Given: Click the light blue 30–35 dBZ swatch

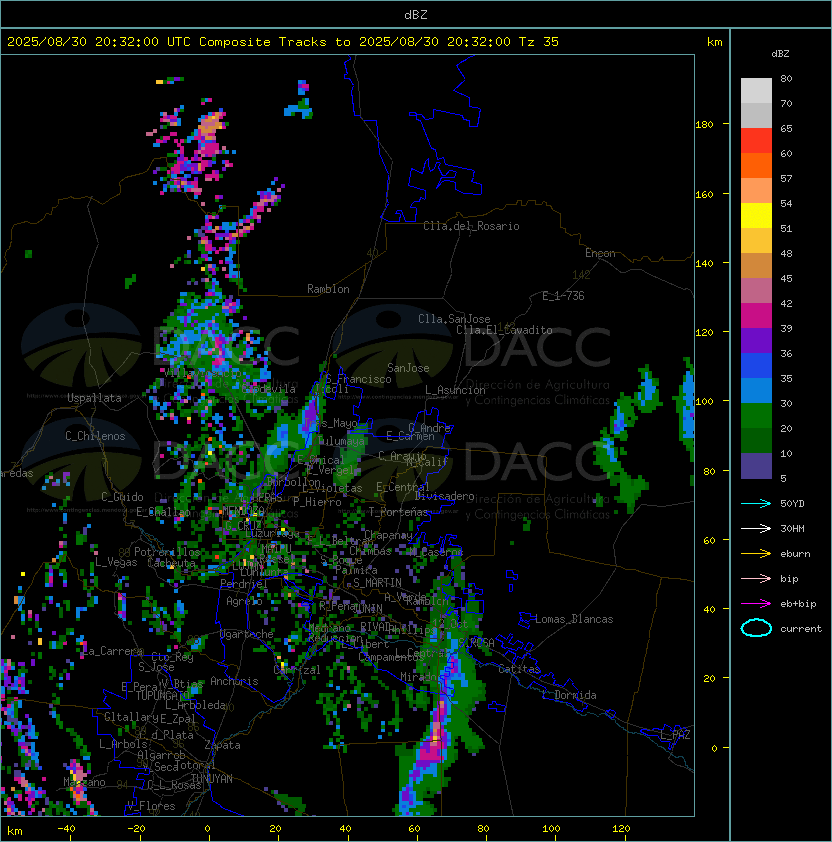Looking at the screenshot, I should (x=756, y=390).
